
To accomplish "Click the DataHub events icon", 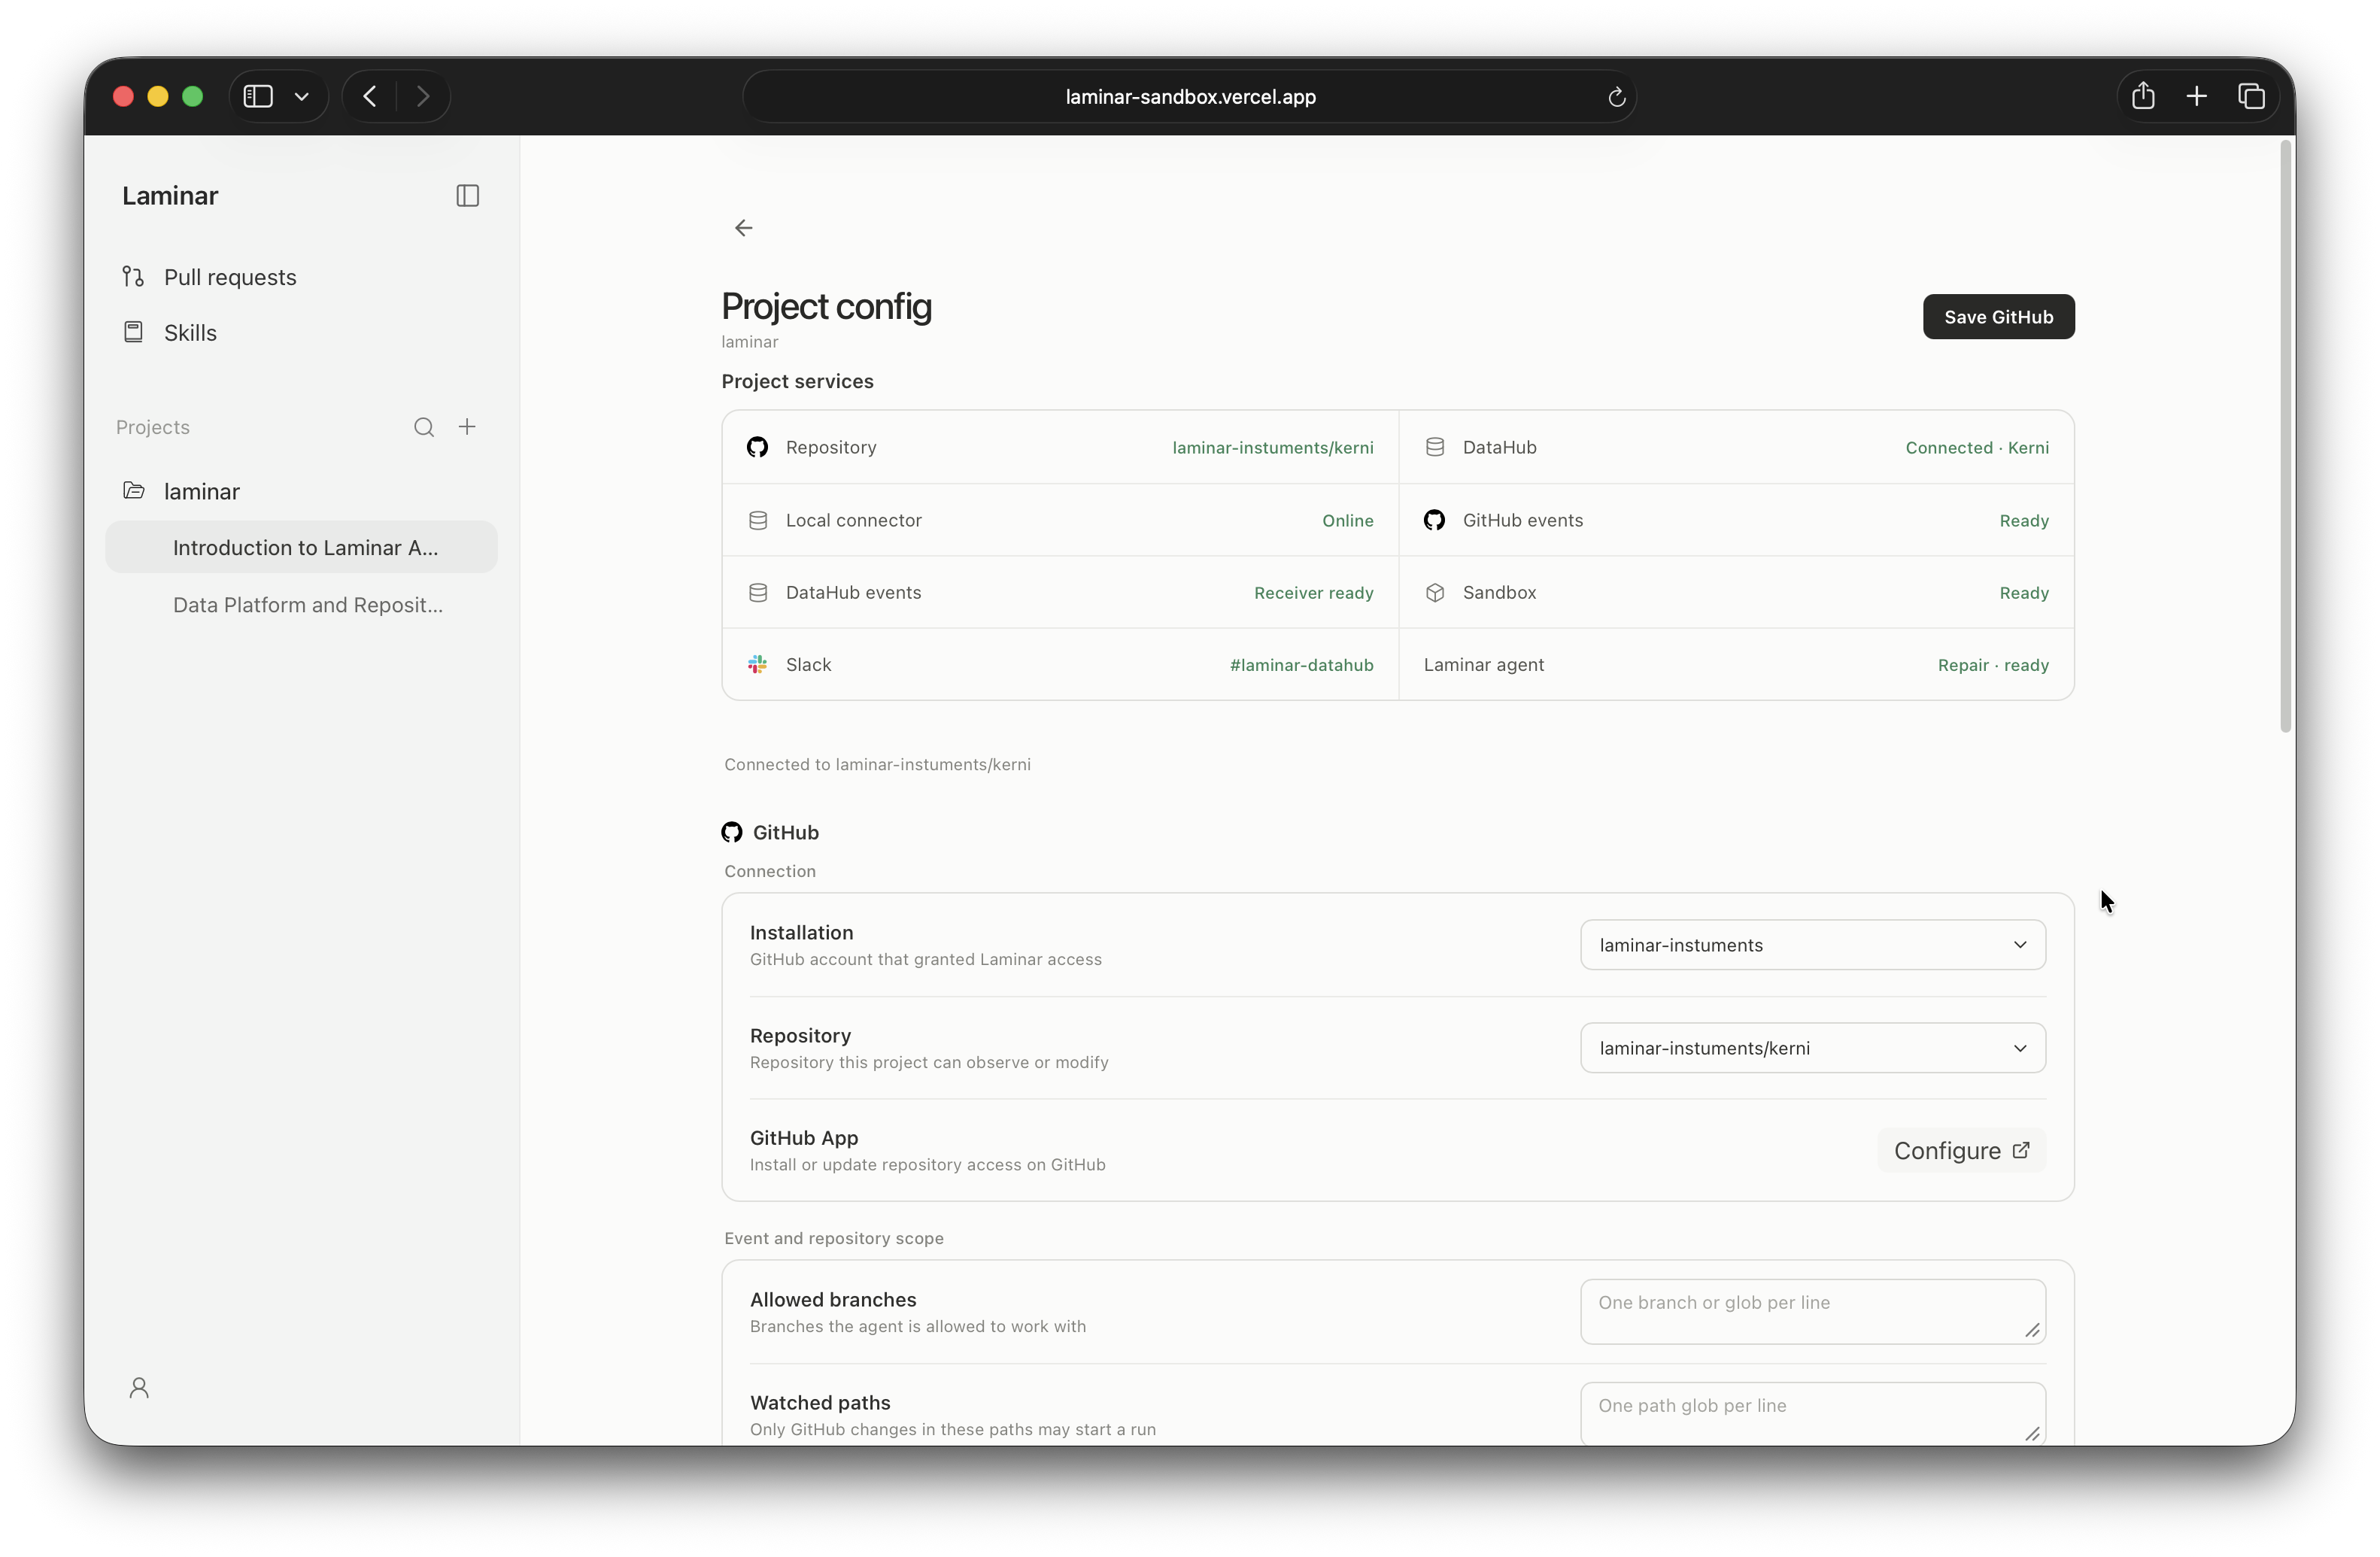I will click(x=758, y=592).
